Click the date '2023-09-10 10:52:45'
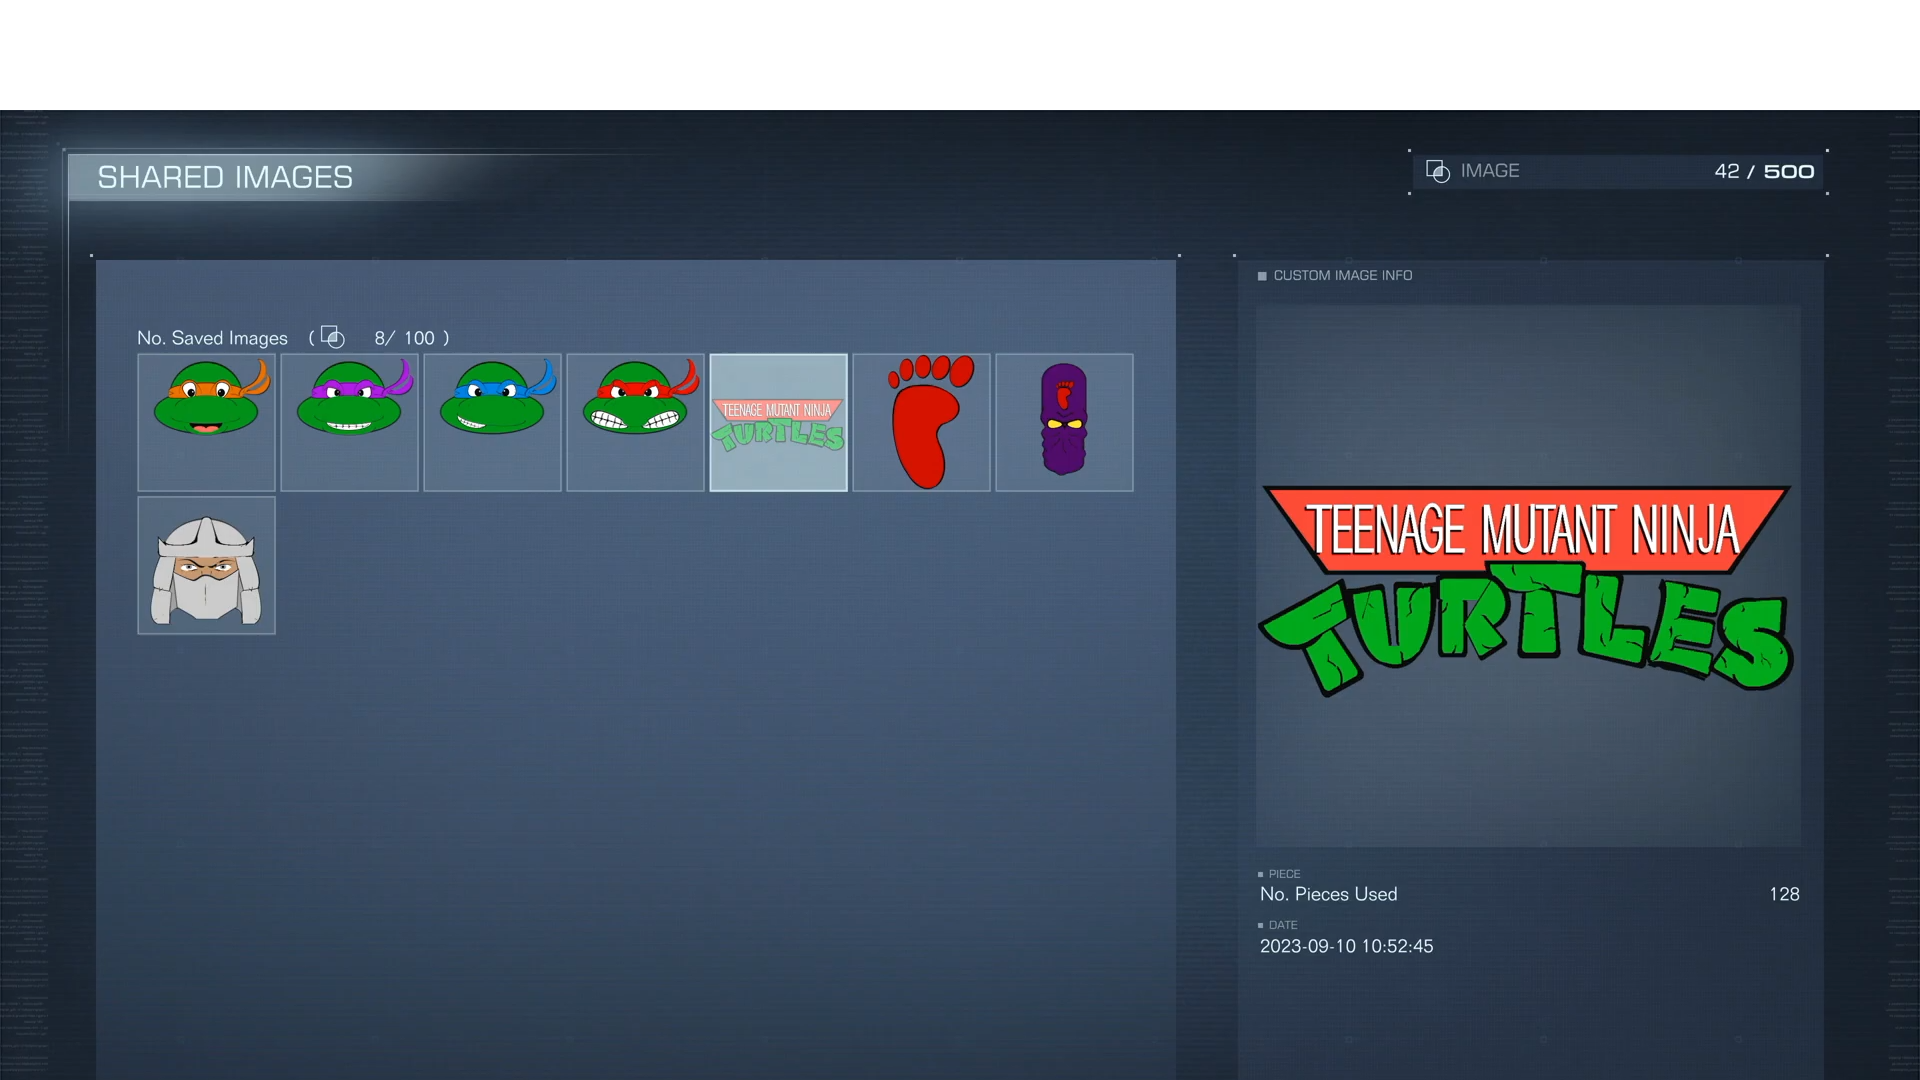1920x1080 pixels. [1346, 946]
